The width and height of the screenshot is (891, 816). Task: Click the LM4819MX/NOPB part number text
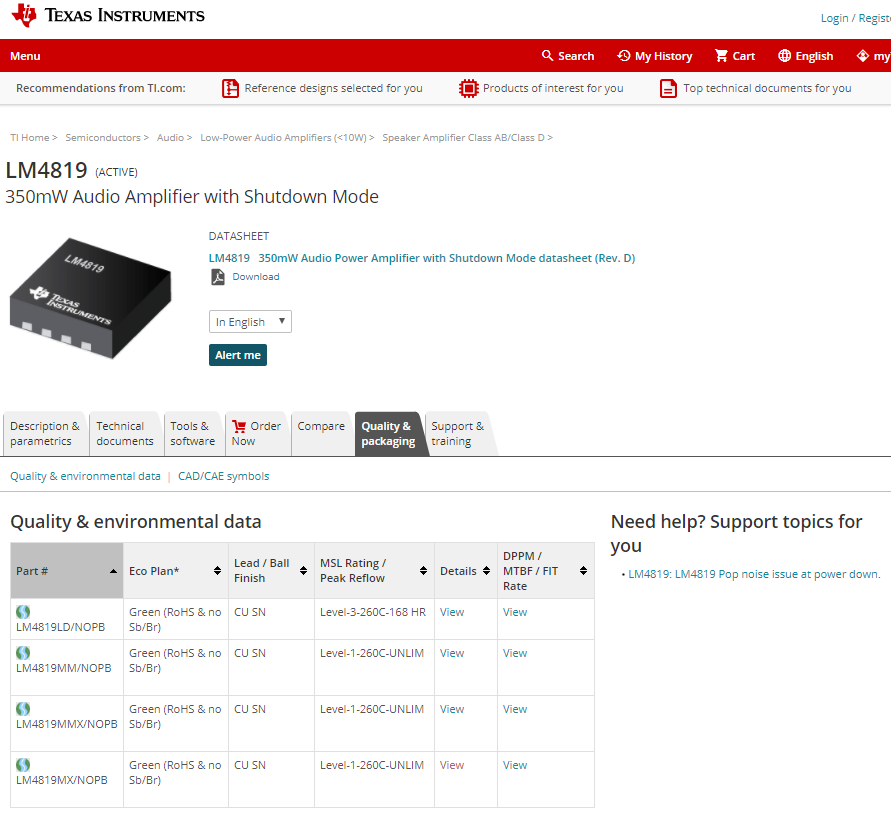(61, 780)
